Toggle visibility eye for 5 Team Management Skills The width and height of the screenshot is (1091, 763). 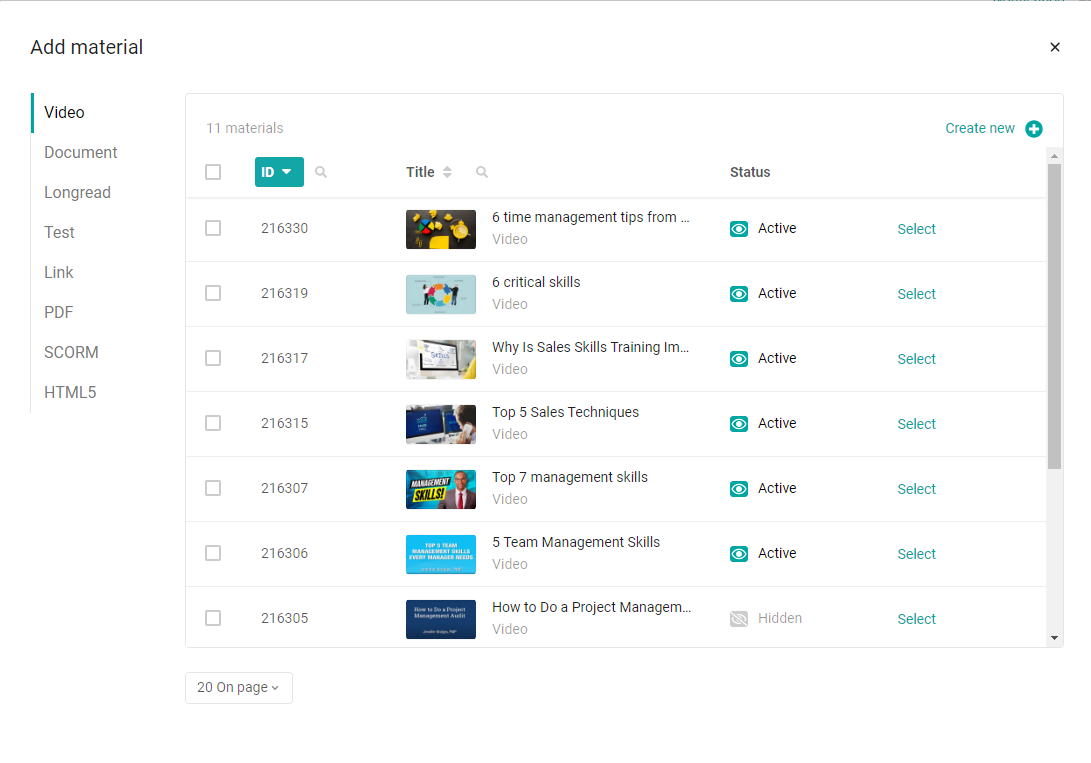coord(739,554)
